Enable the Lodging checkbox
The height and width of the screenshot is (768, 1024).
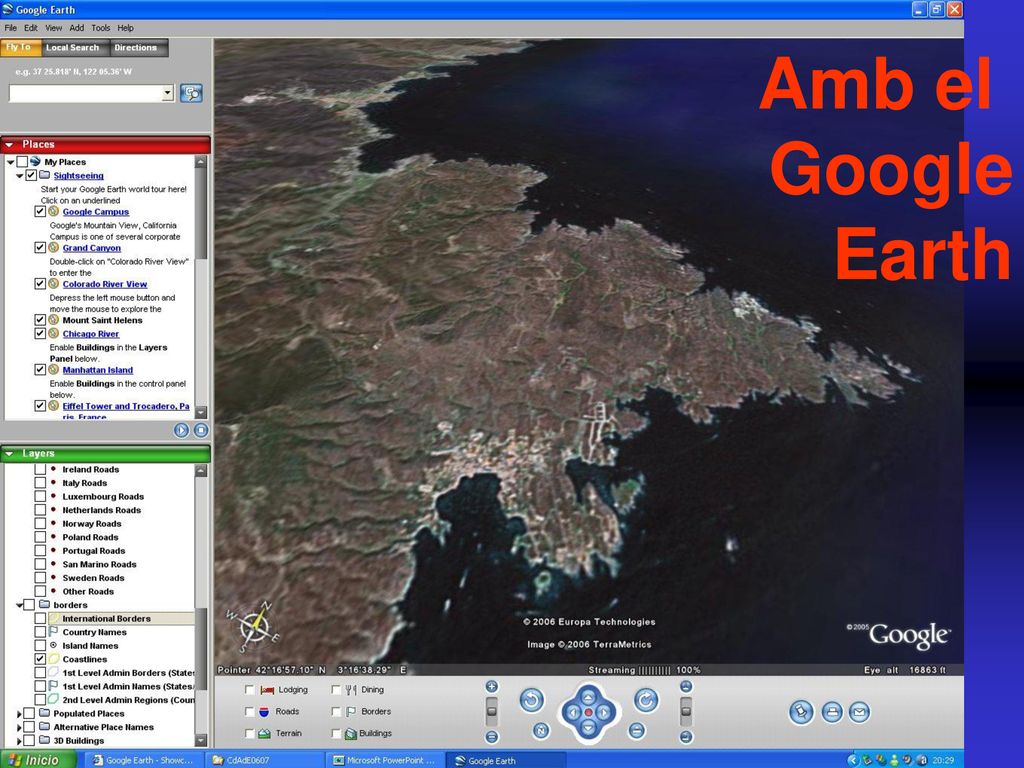249,690
